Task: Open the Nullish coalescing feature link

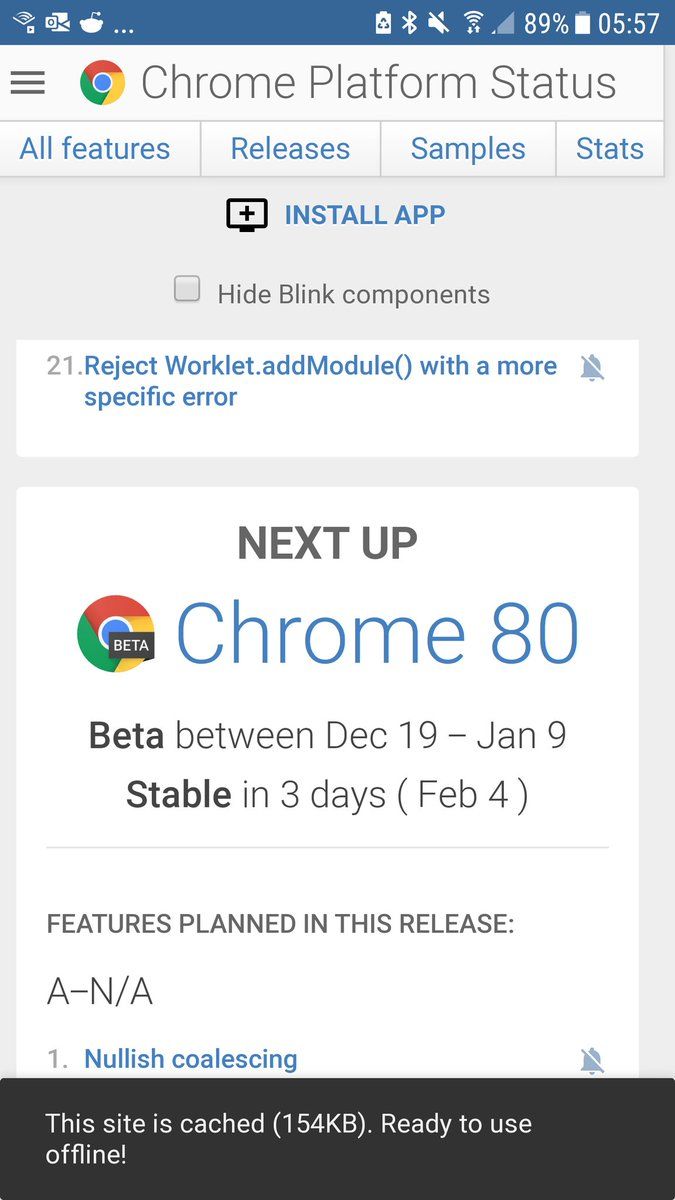Action: tap(191, 1059)
